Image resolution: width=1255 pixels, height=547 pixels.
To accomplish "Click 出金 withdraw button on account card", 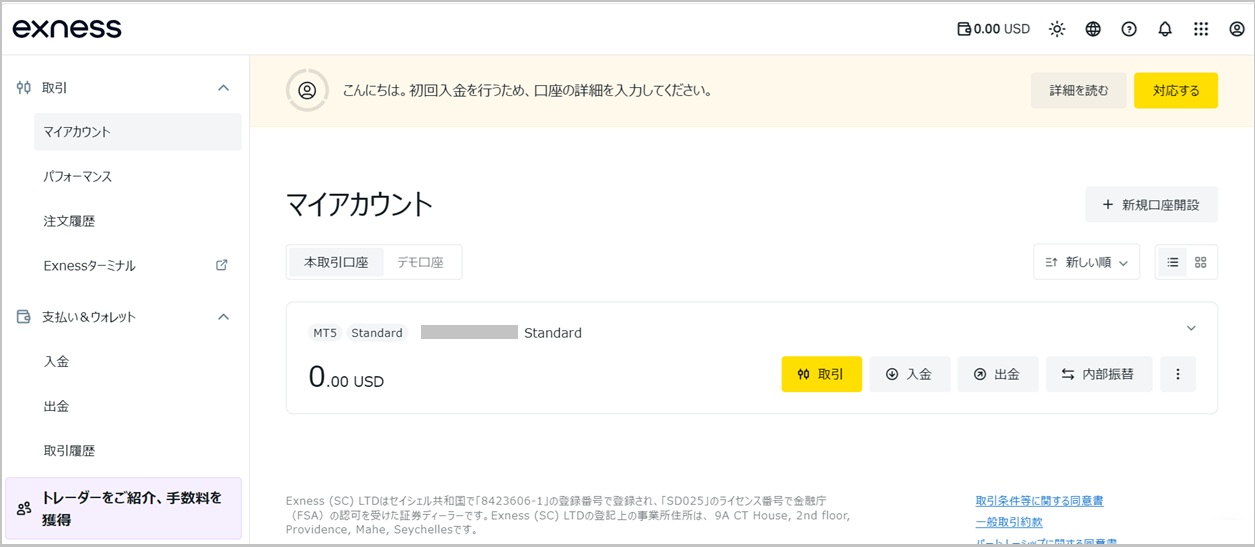I will point(998,374).
